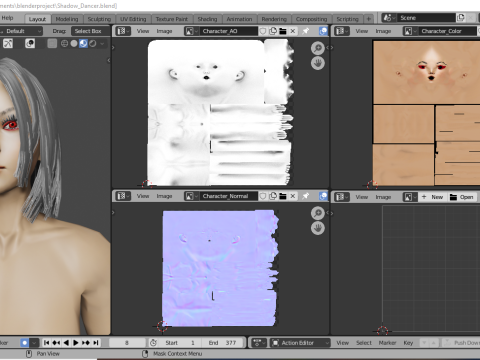Click the Scene name field
The image size is (480, 360).
(426, 18)
